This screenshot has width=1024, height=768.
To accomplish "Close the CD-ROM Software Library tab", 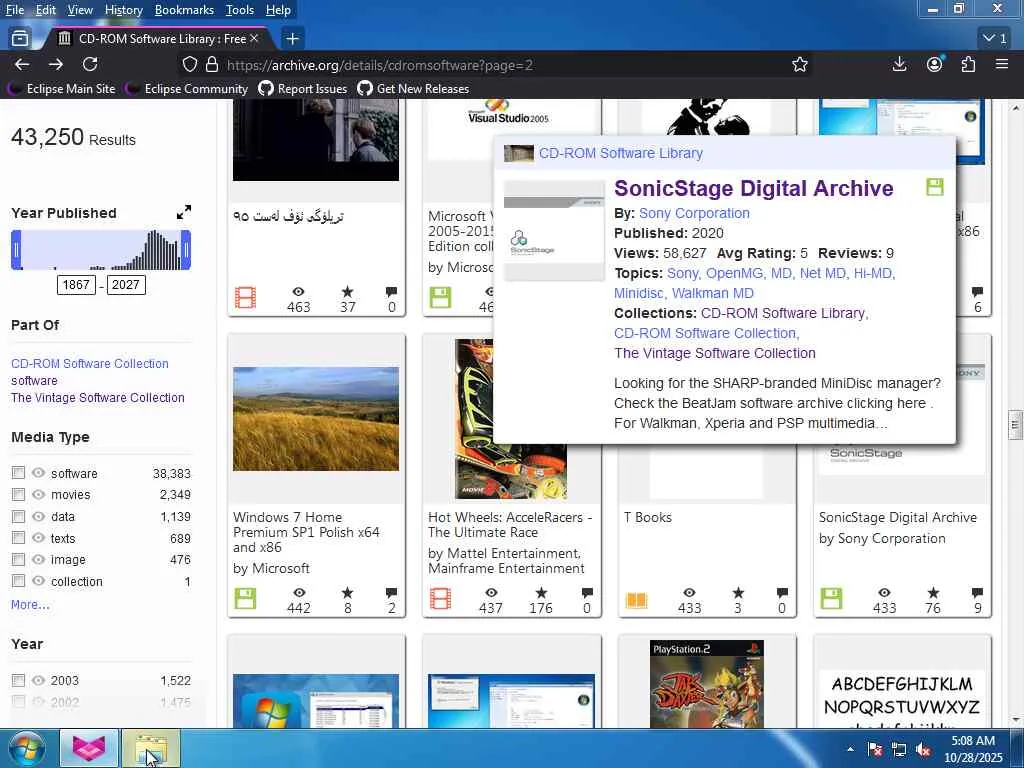I will coord(255,39).
